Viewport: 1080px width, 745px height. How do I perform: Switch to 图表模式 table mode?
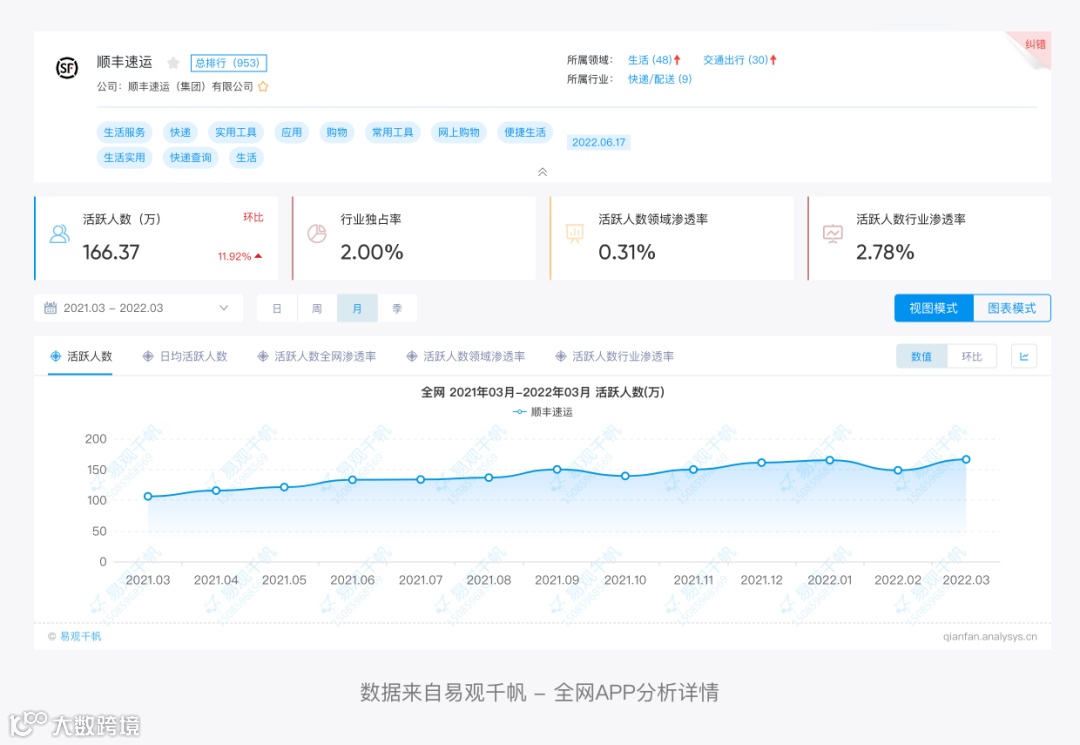coord(1012,308)
